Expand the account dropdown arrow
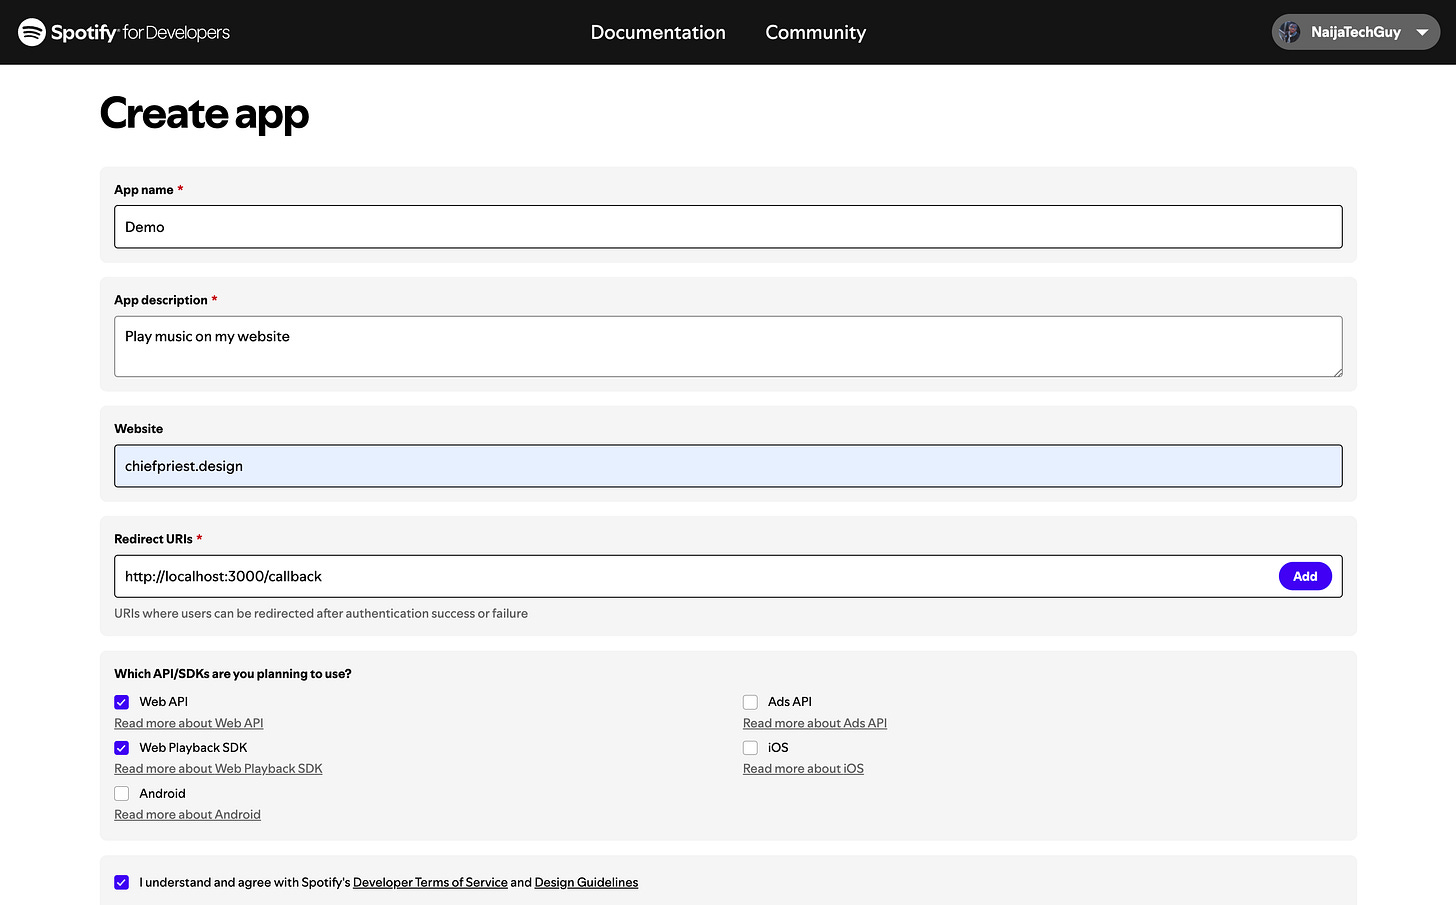The width and height of the screenshot is (1456, 905). coord(1422,33)
